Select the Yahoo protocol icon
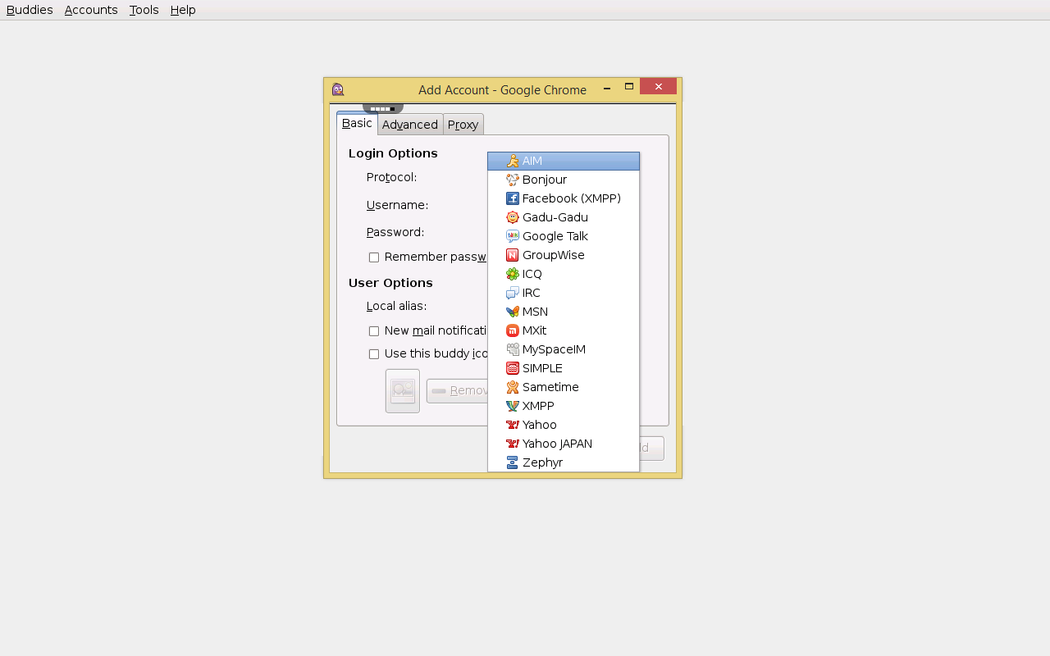Viewport: 1050px width, 656px height. tap(512, 425)
